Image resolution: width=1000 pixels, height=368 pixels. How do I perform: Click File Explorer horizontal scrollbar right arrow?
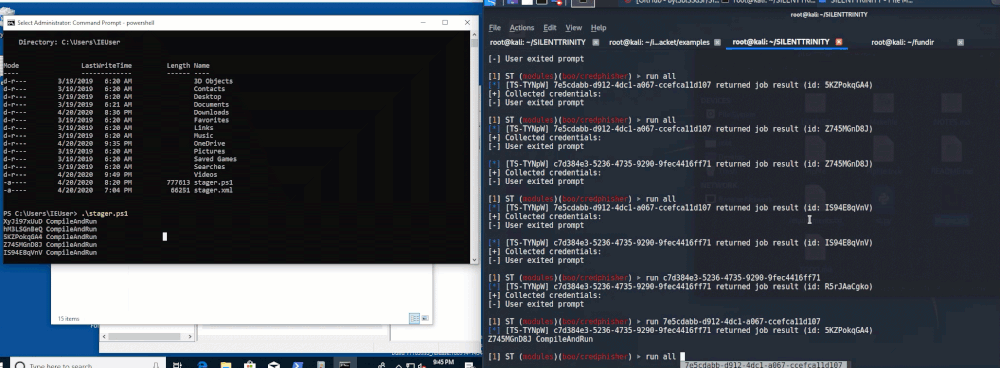191,337
